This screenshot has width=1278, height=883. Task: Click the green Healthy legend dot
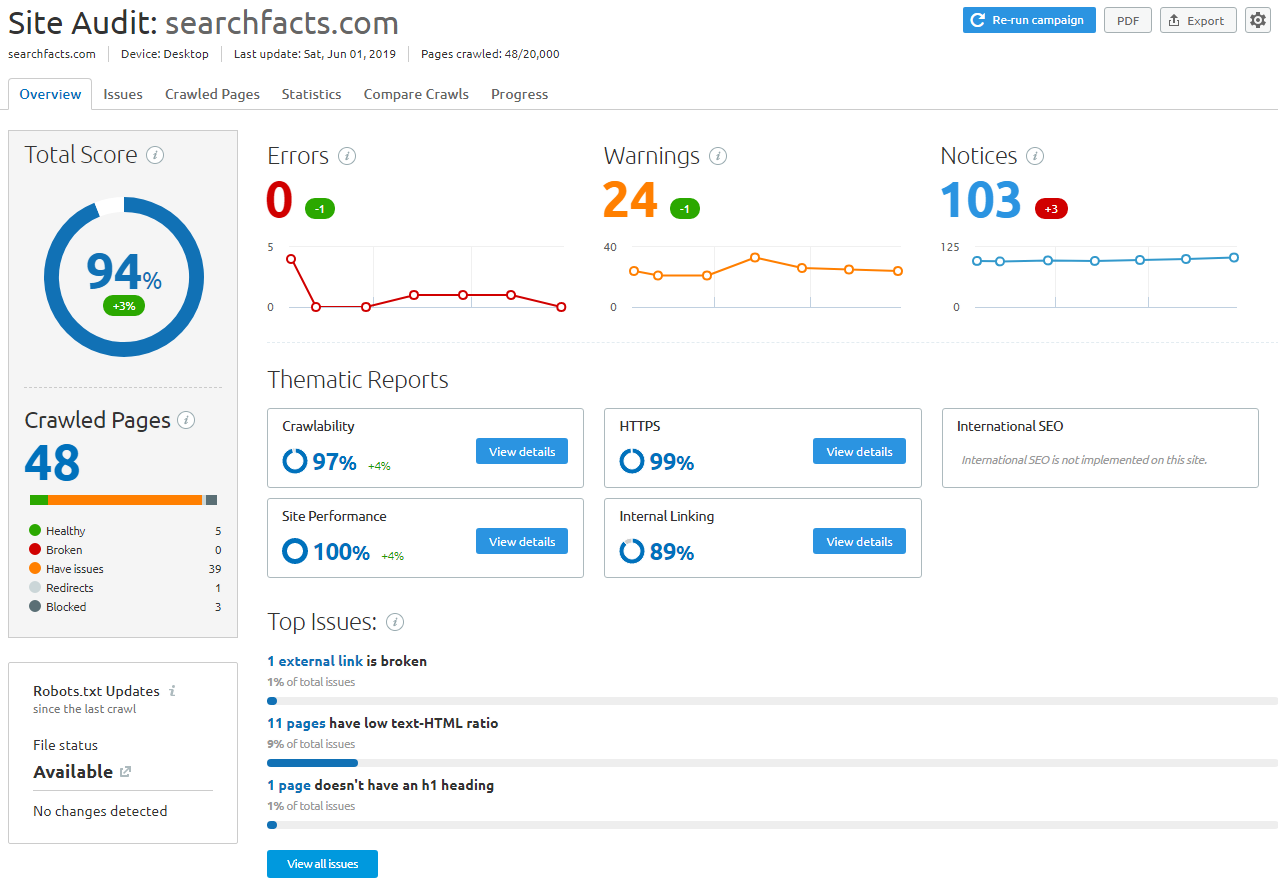click(x=35, y=531)
